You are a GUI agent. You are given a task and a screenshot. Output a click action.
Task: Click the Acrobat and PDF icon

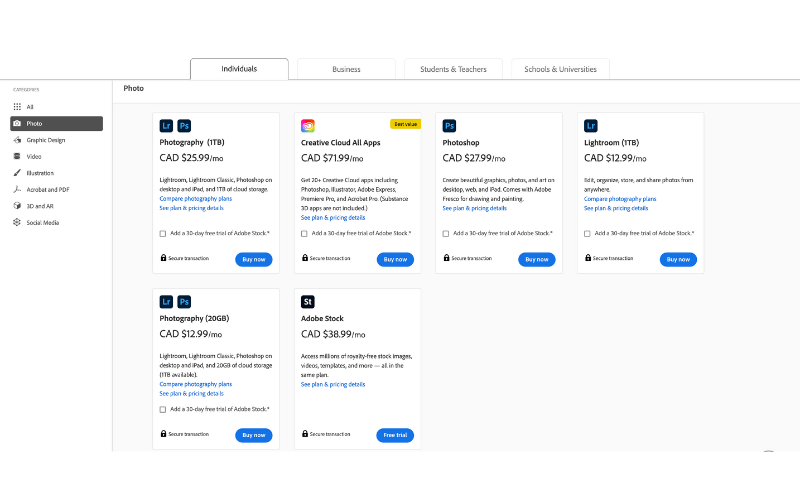point(17,189)
